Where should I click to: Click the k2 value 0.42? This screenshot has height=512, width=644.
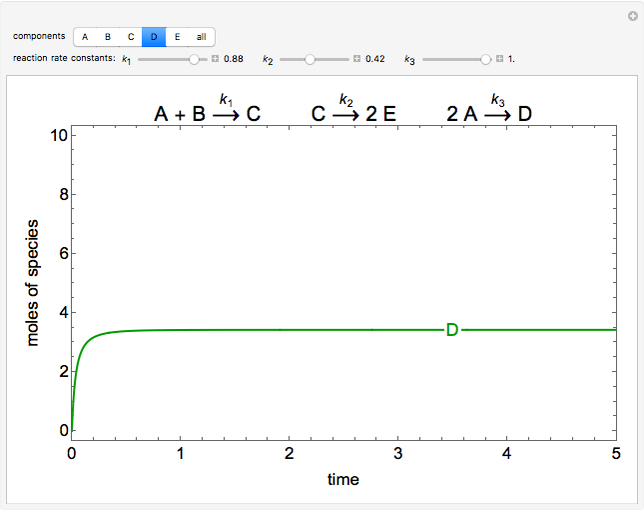[376, 60]
